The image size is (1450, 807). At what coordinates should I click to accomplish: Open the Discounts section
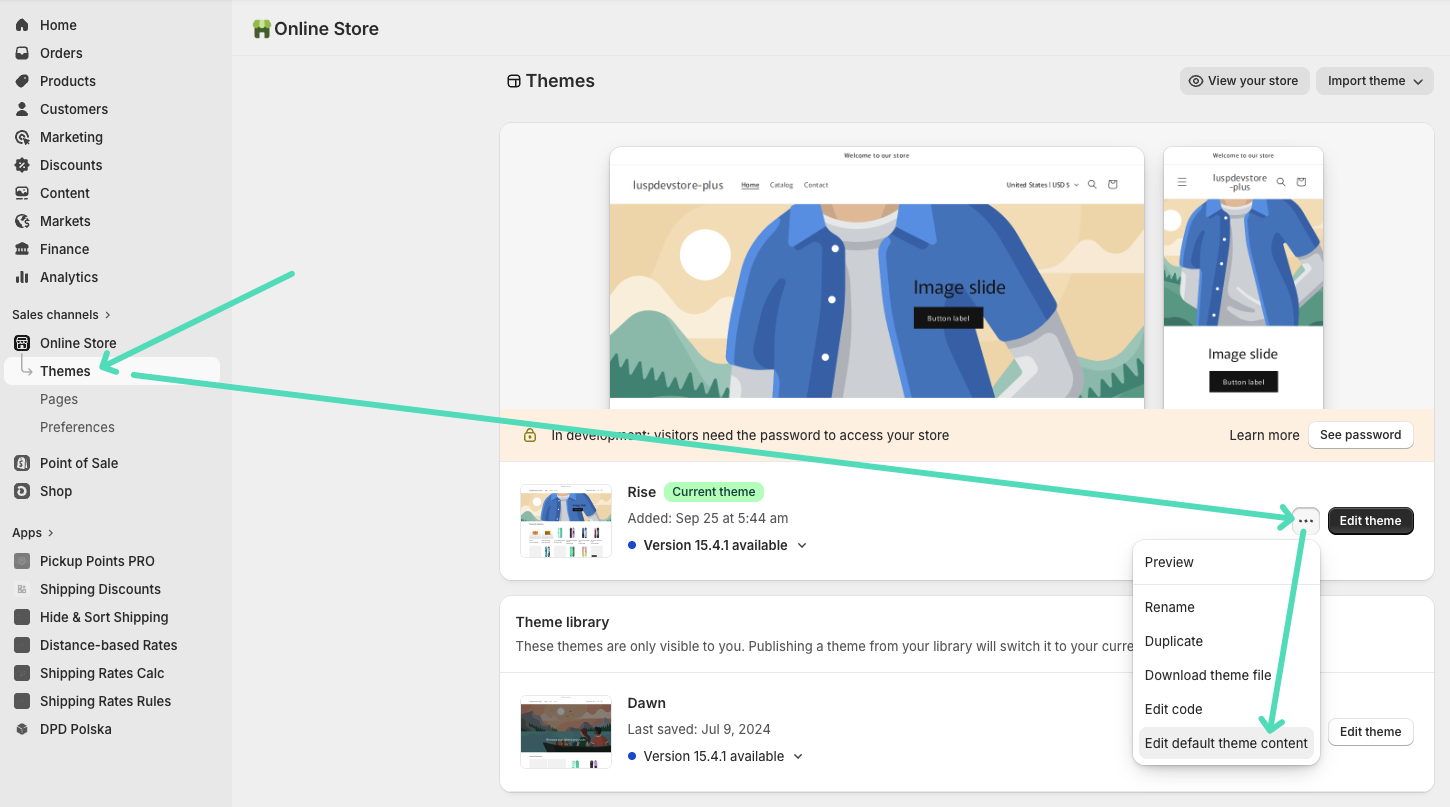(68, 164)
